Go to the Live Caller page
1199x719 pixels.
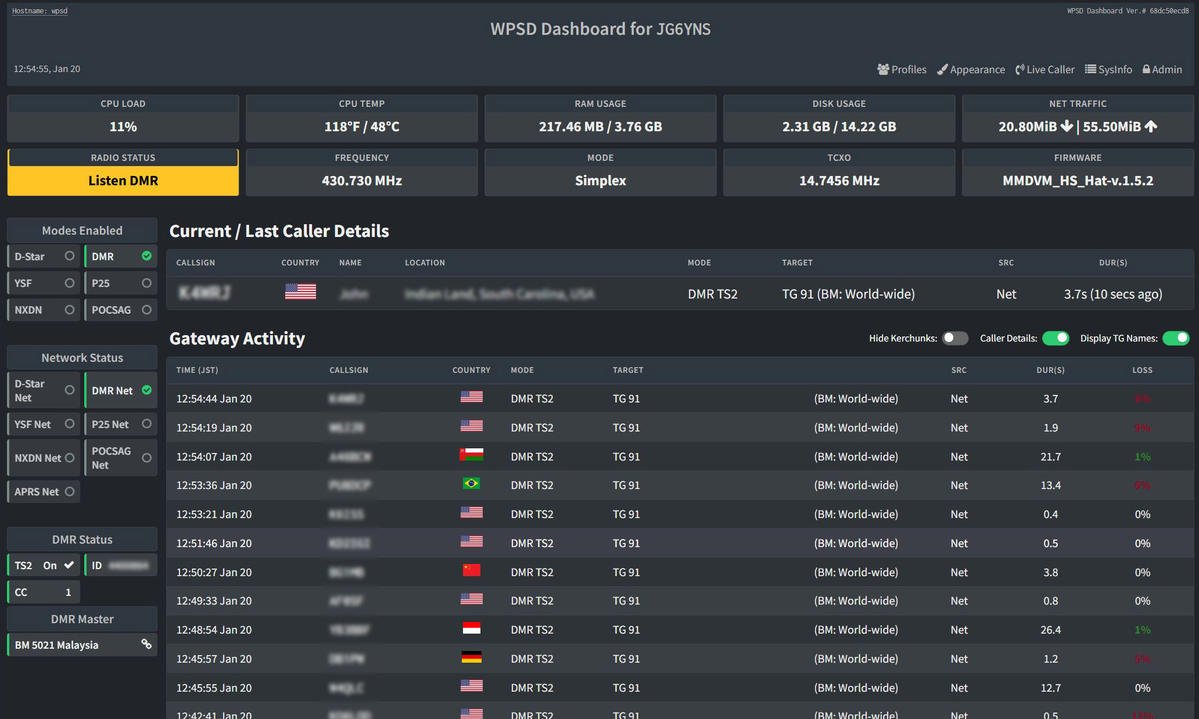tap(1045, 70)
